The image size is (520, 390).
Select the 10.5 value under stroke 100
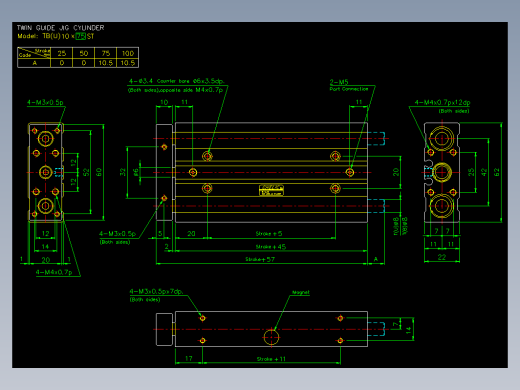pyautogui.click(x=128, y=63)
